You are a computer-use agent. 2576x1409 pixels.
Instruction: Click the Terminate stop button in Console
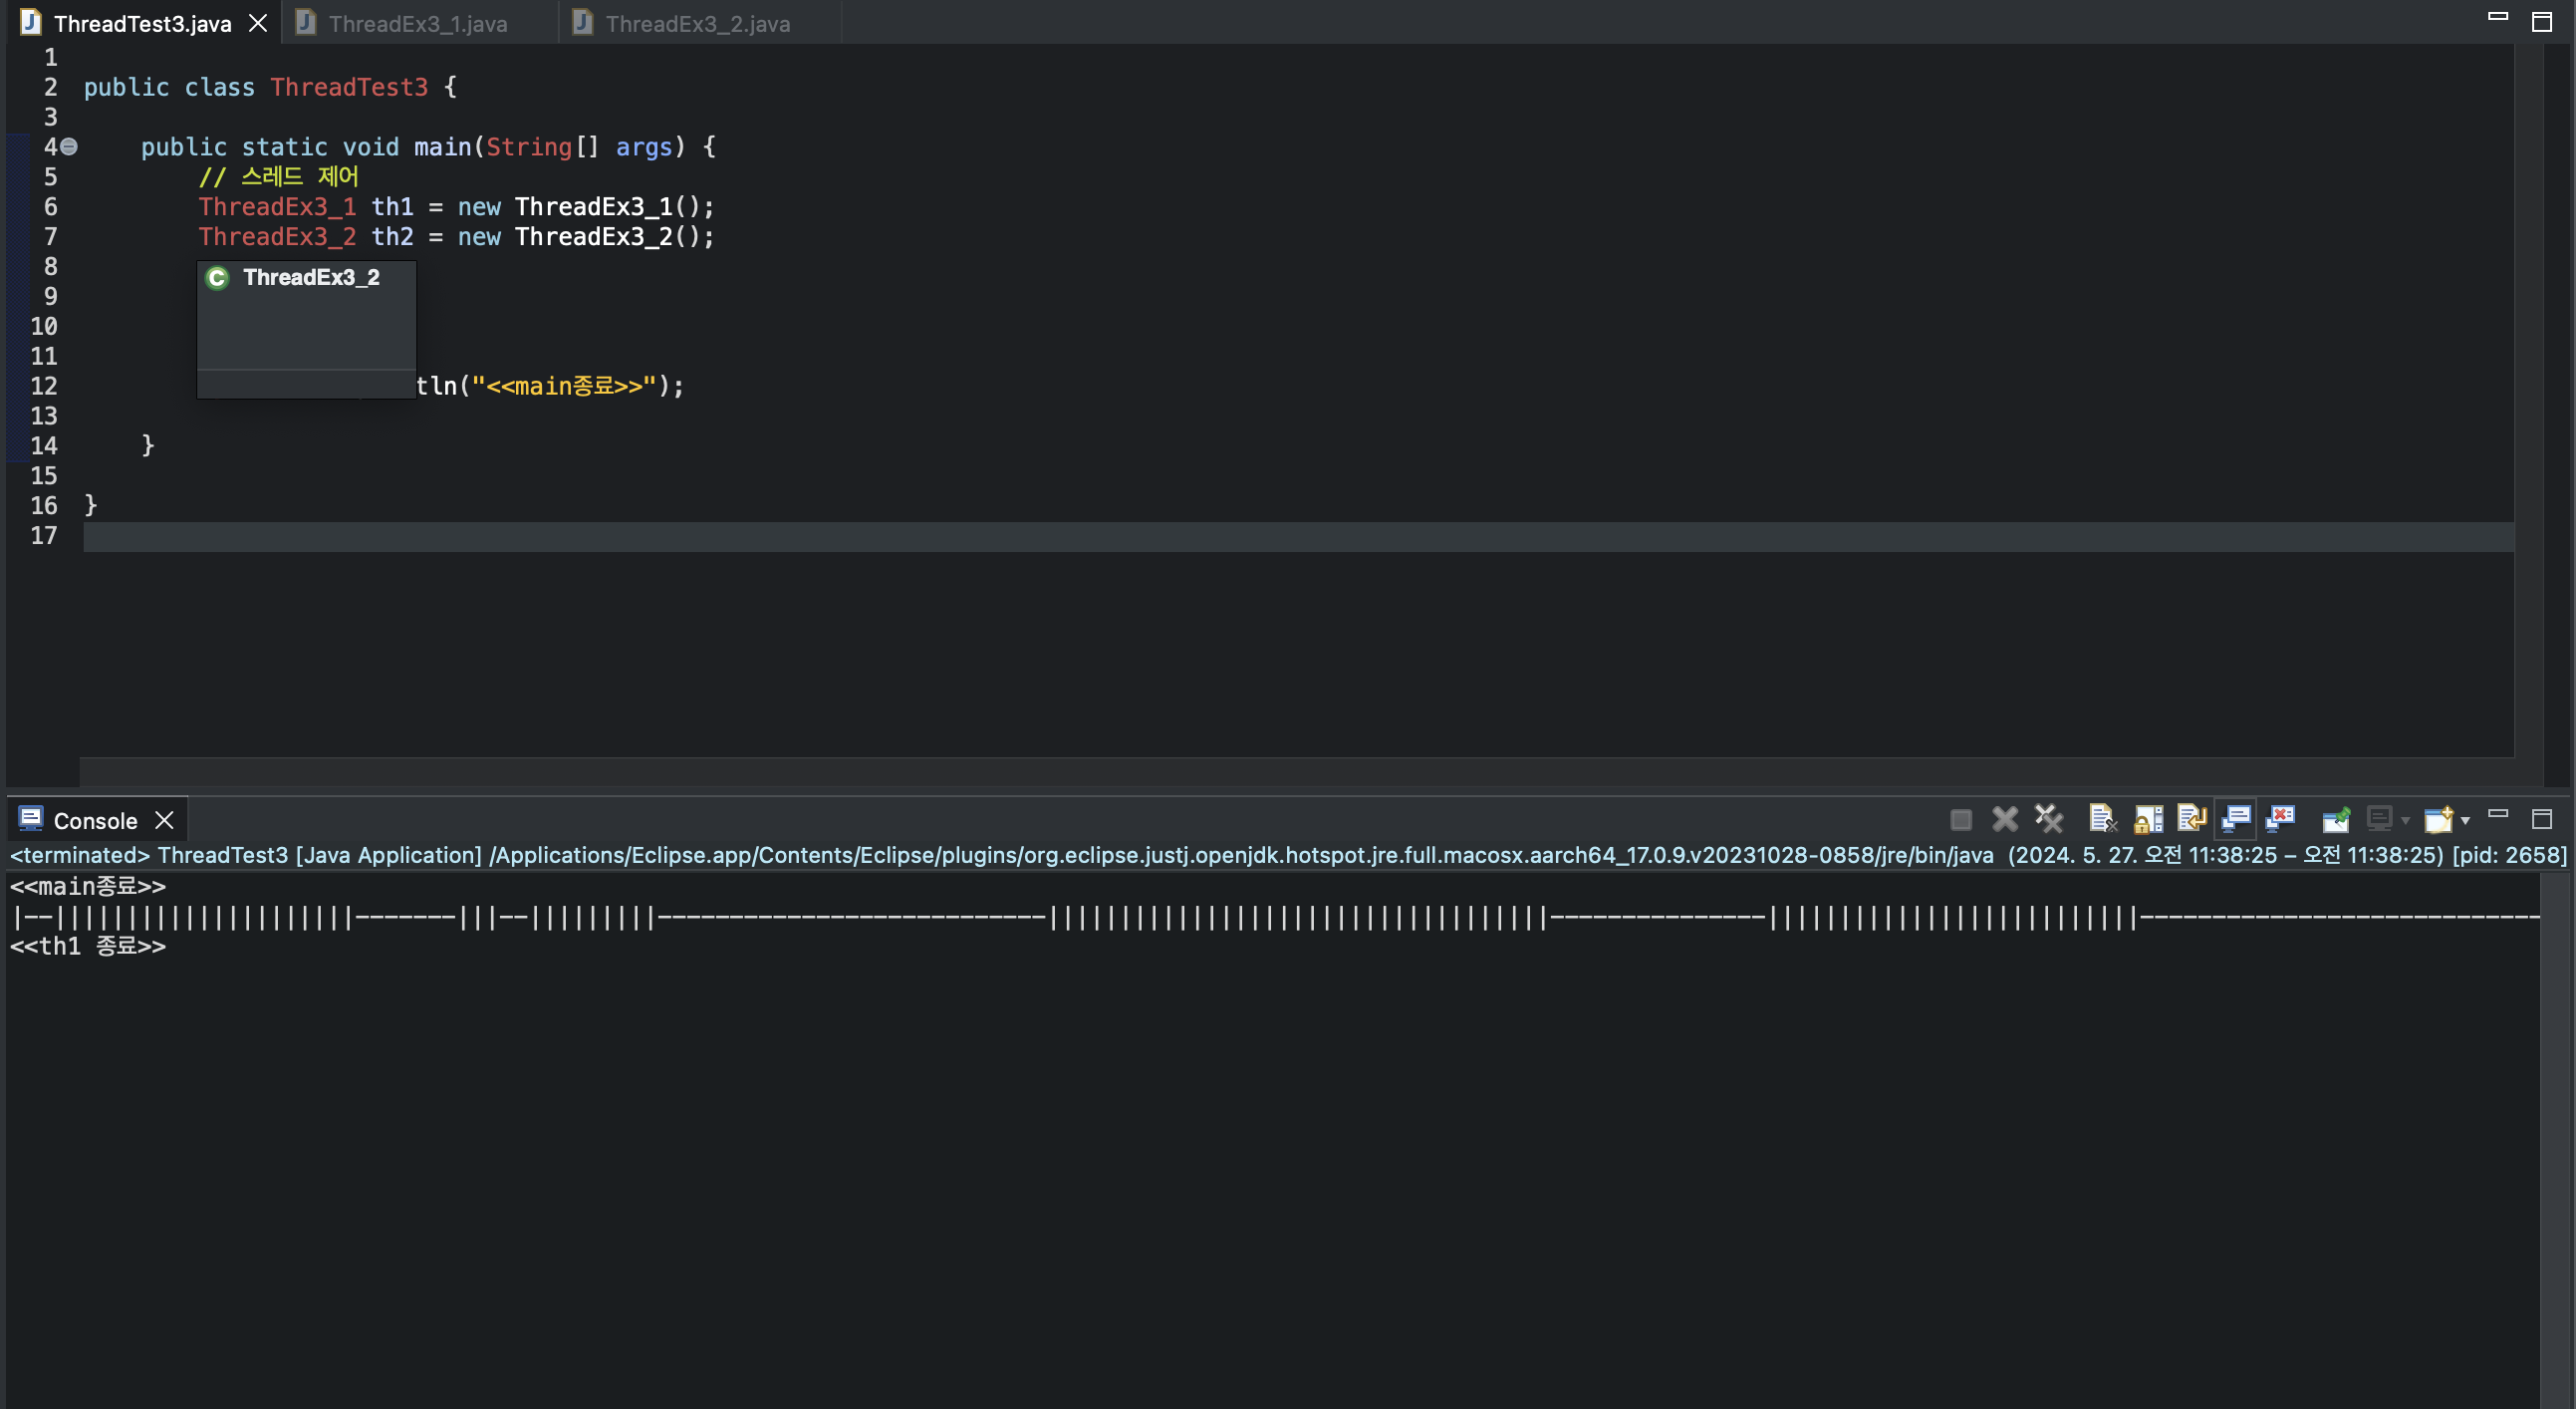point(1960,820)
